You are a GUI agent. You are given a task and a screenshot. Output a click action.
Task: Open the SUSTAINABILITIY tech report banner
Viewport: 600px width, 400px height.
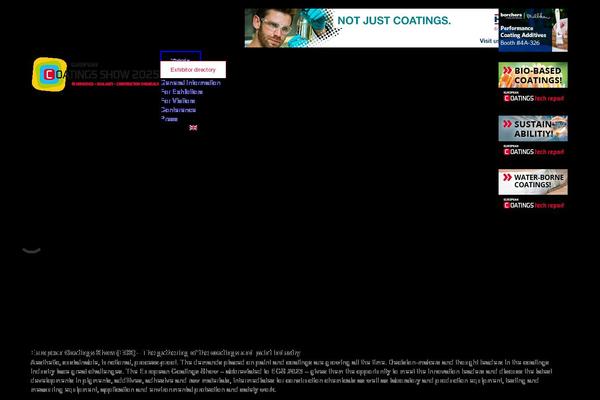[533, 136]
